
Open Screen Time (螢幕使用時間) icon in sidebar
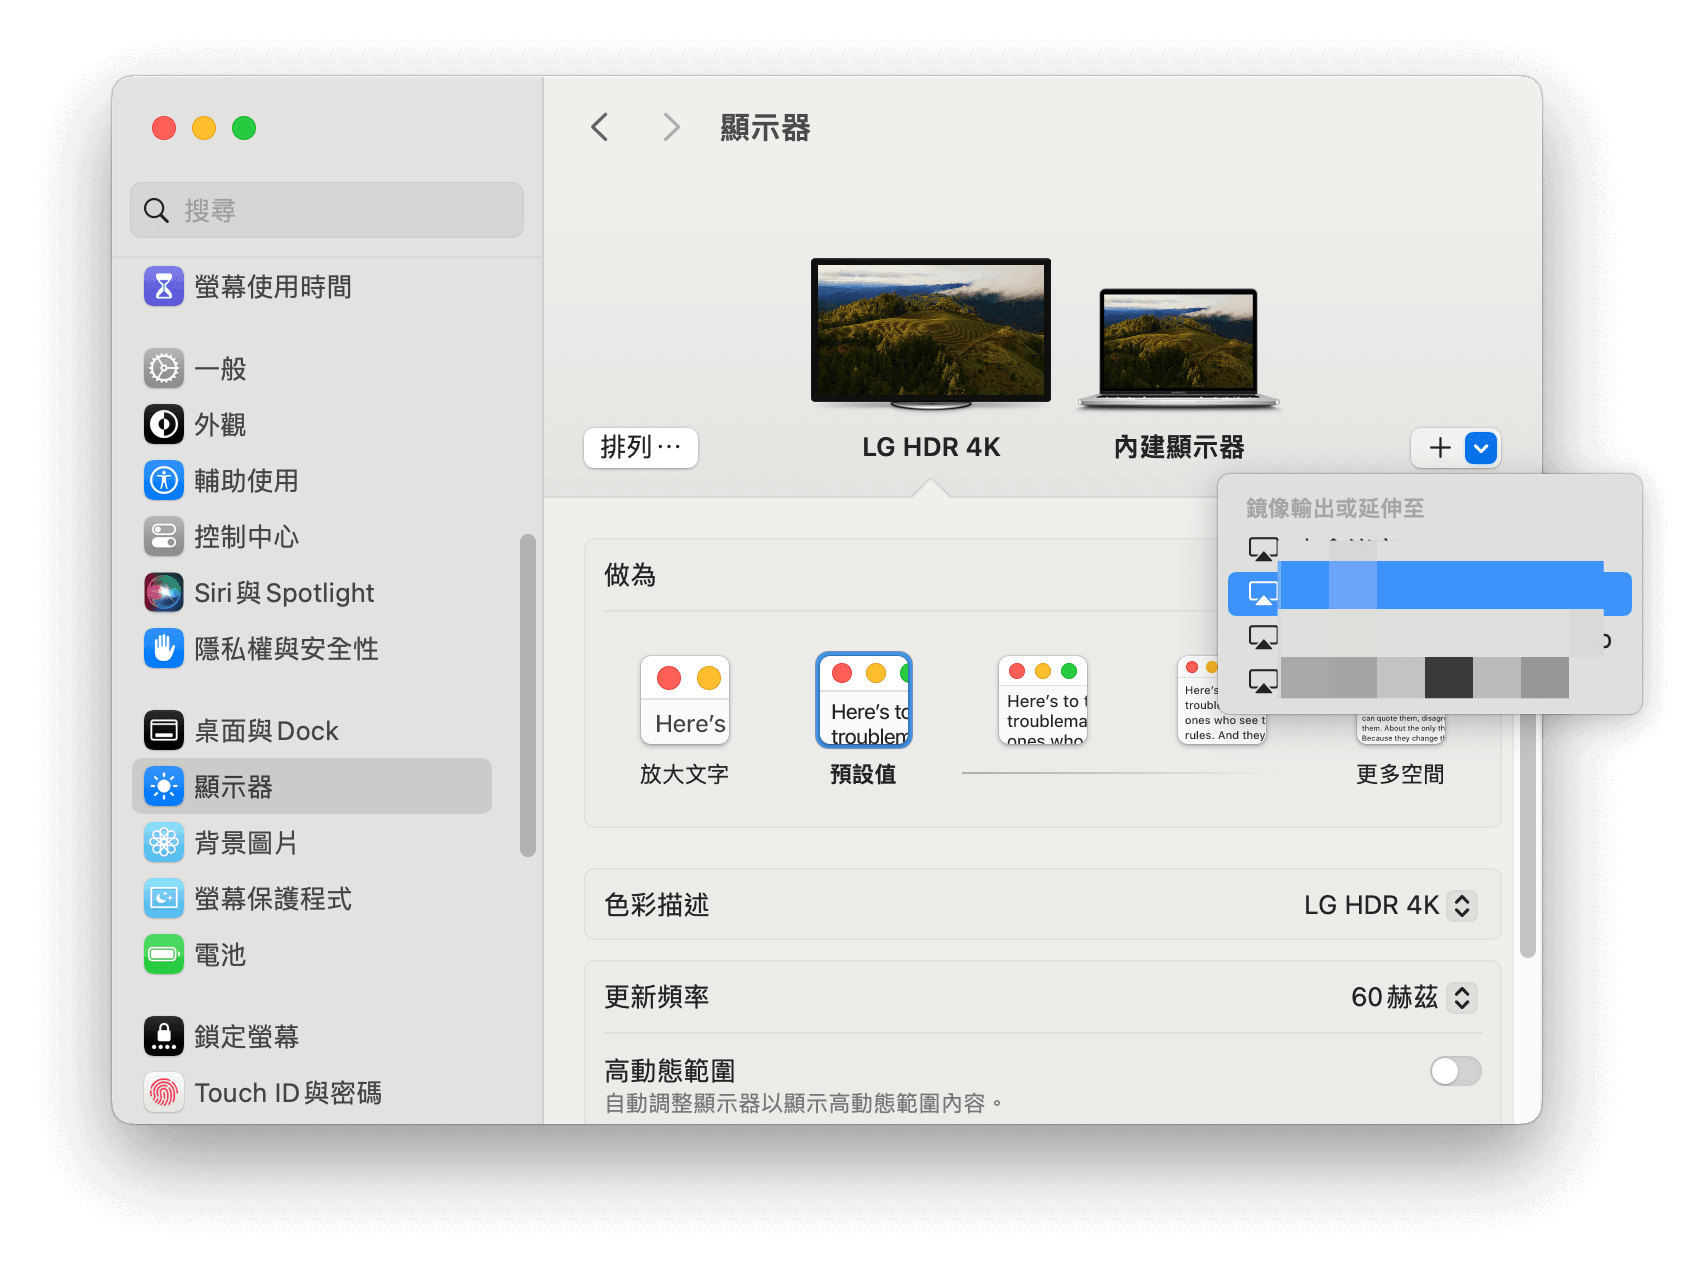(x=164, y=287)
